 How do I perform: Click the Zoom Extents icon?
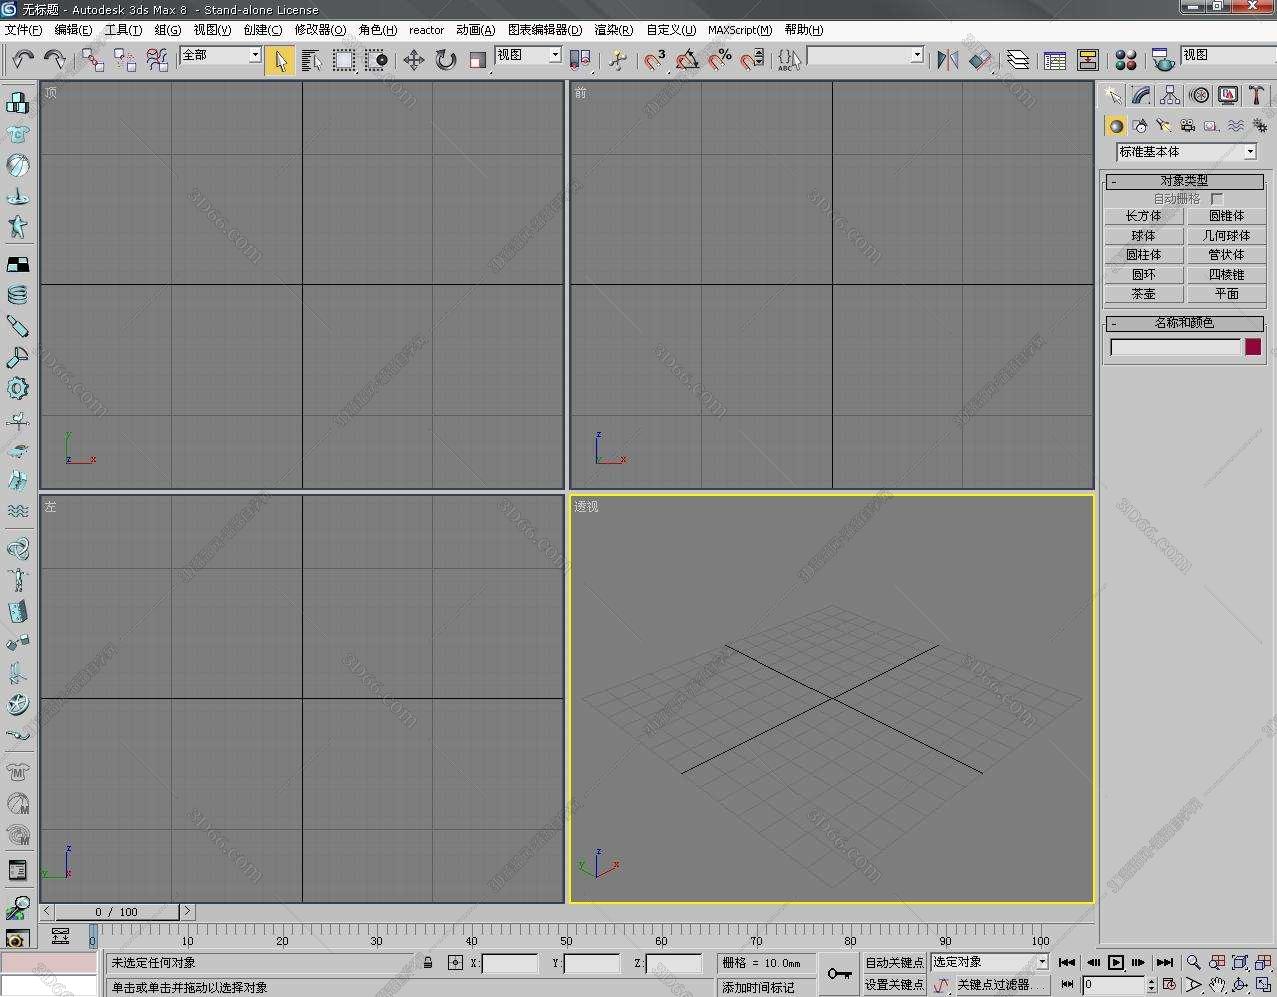[1240, 962]
